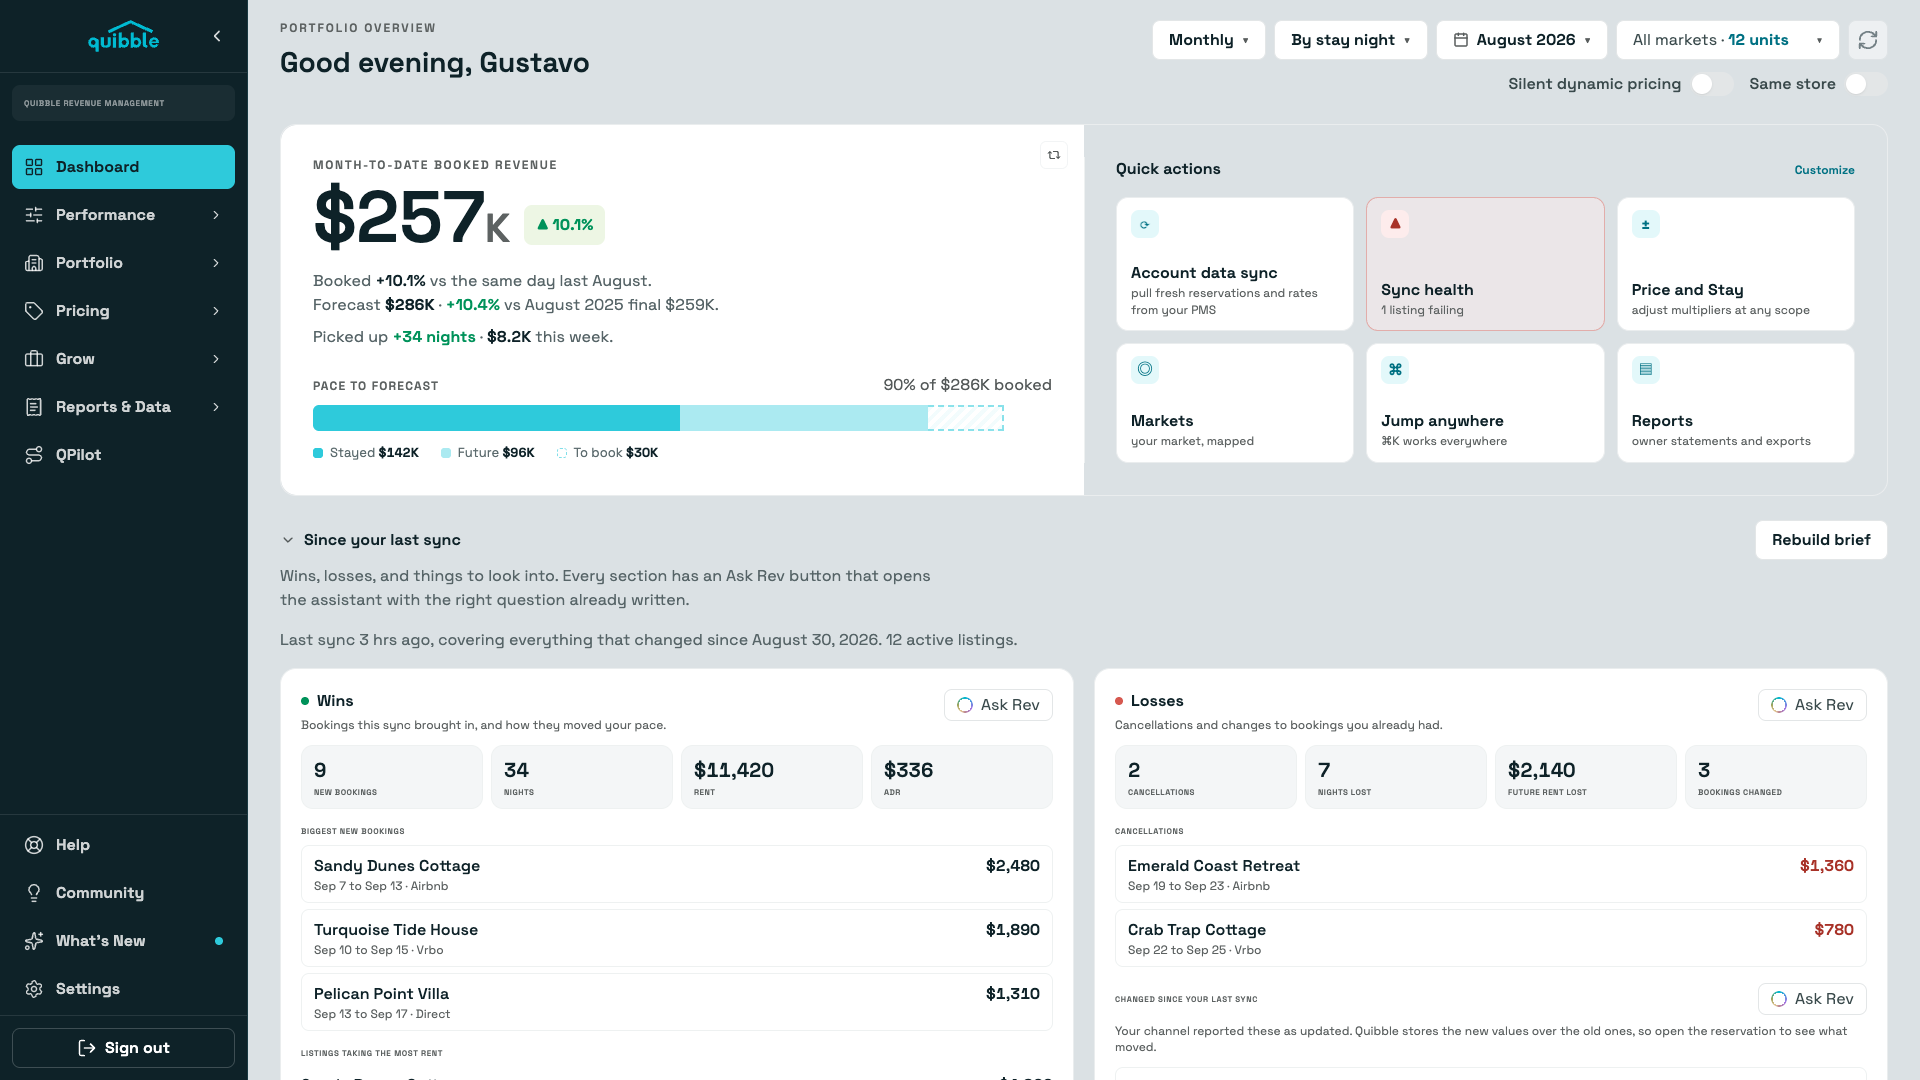1920x1080 pixels.
Task: Open the Sandy Dunes Cottage booking row
Action: pos(677,874)
